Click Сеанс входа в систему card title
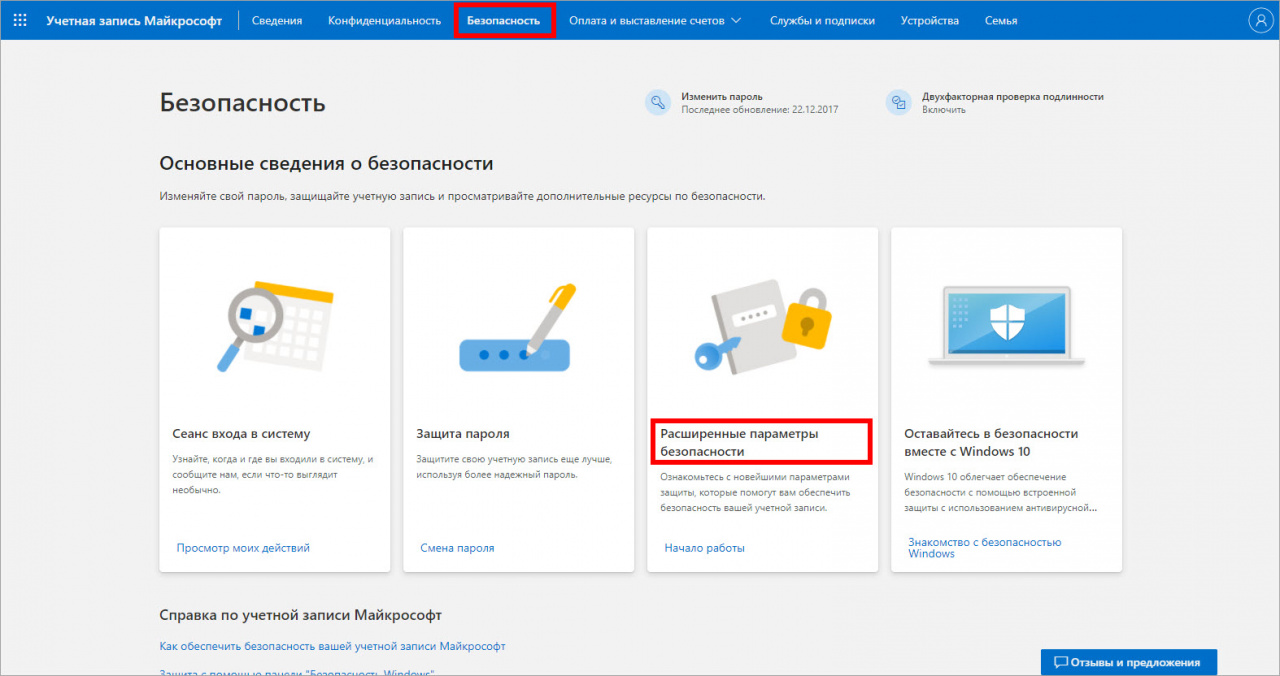This screenshot has width=1280, height=676. [241, 434]
